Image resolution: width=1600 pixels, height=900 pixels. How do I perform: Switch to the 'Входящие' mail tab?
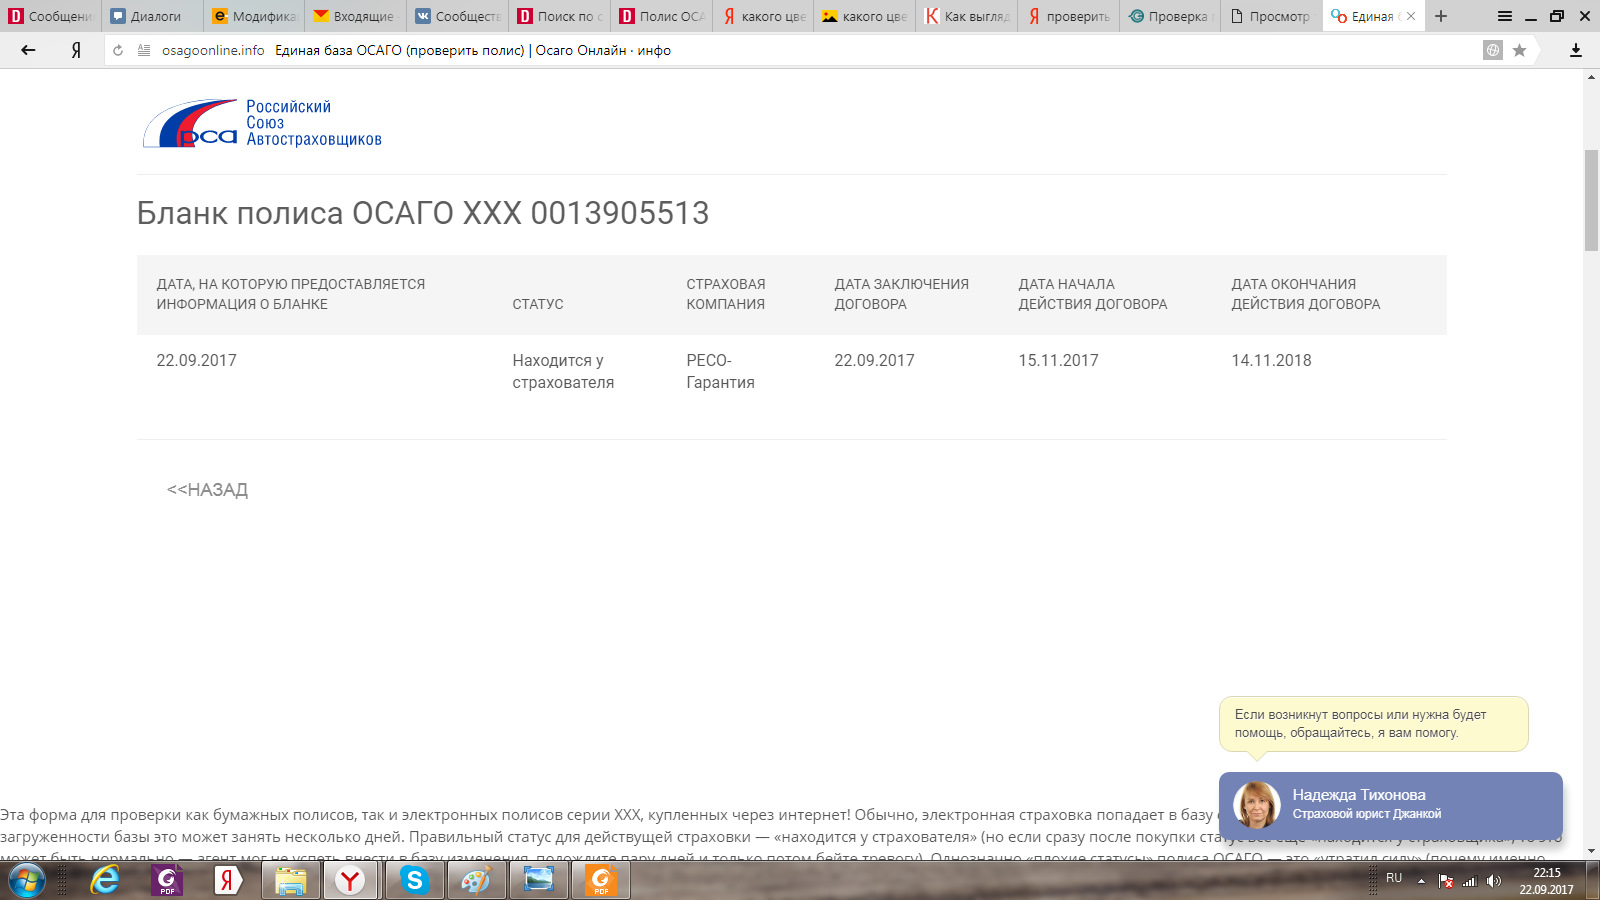357,16
